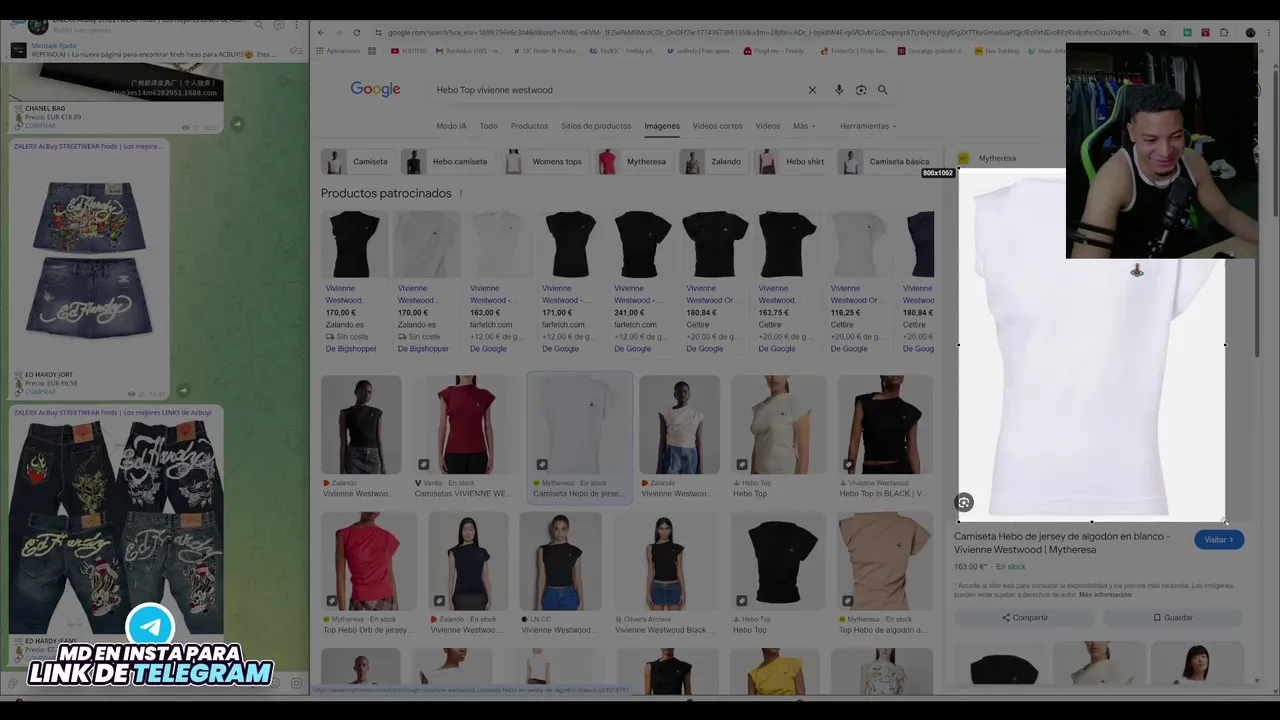Screen dimensions: 1280x720
Task: Click the Compartir share button
Action: pos(1025,618)
